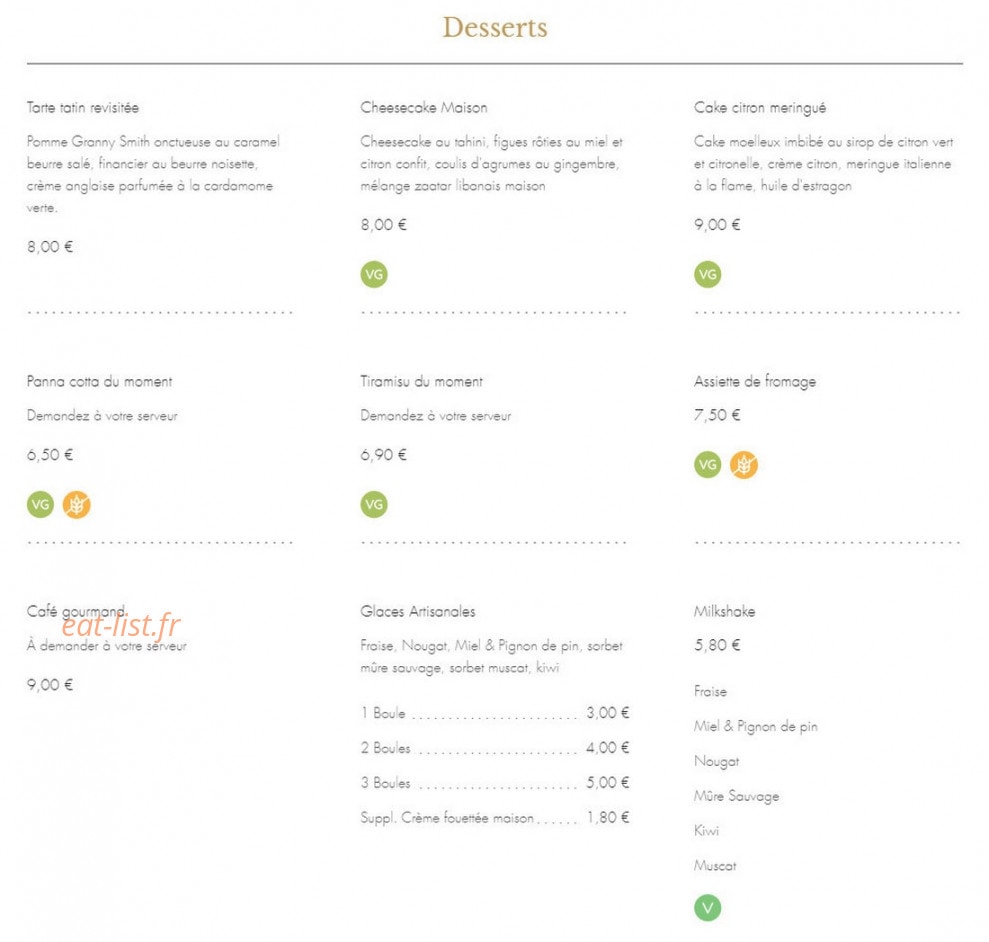
Task: Click the VG icon under Tiramisu du moment
Action: point(374,505)
